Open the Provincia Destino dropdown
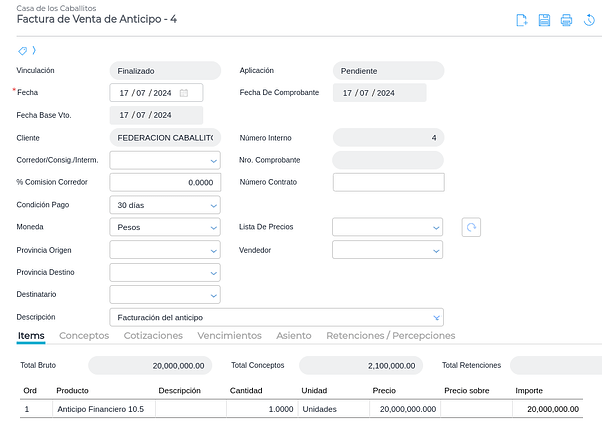Viewport: 602px width, 427px height. (214, 272)
